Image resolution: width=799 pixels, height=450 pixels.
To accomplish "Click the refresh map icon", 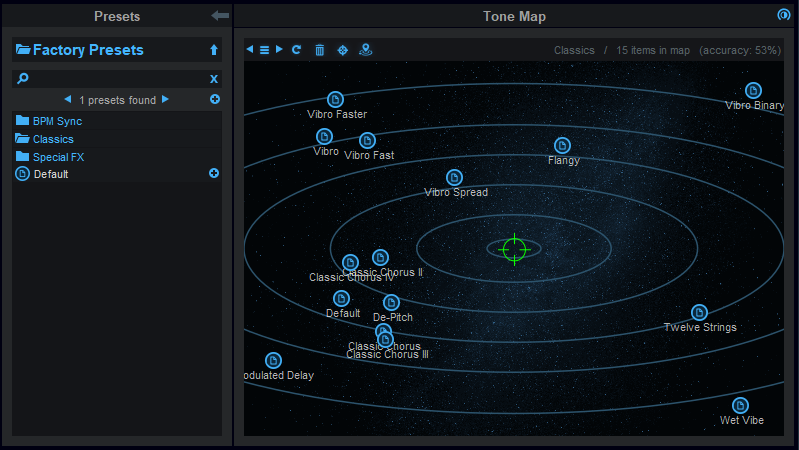I will click(x=297, y=50).
